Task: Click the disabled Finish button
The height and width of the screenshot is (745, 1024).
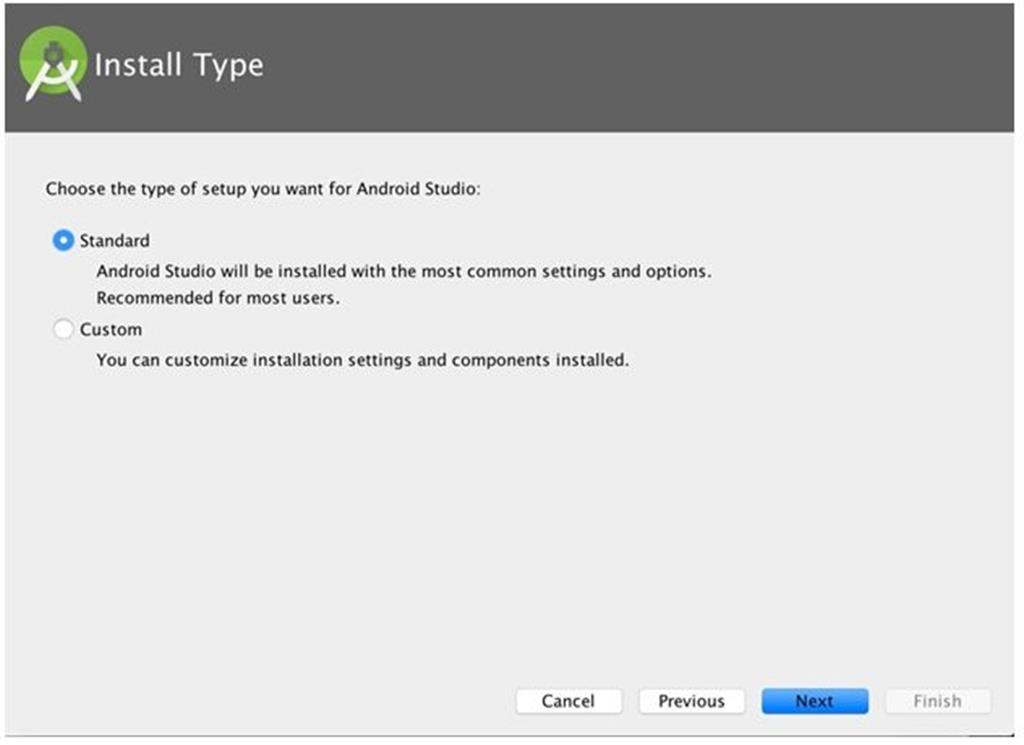Action: [x=937, y=701]
